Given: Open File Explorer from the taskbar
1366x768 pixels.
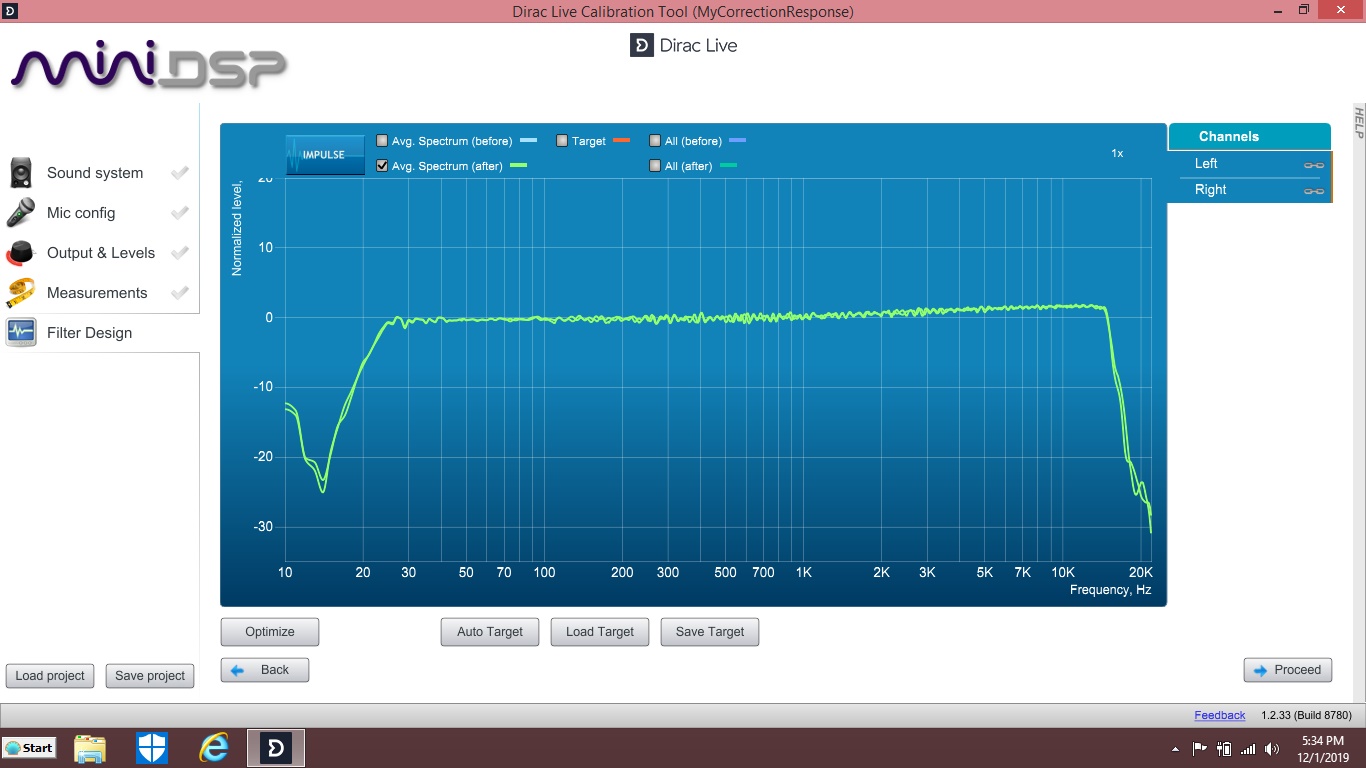Looking at the screenshot, I should [90, 748].
